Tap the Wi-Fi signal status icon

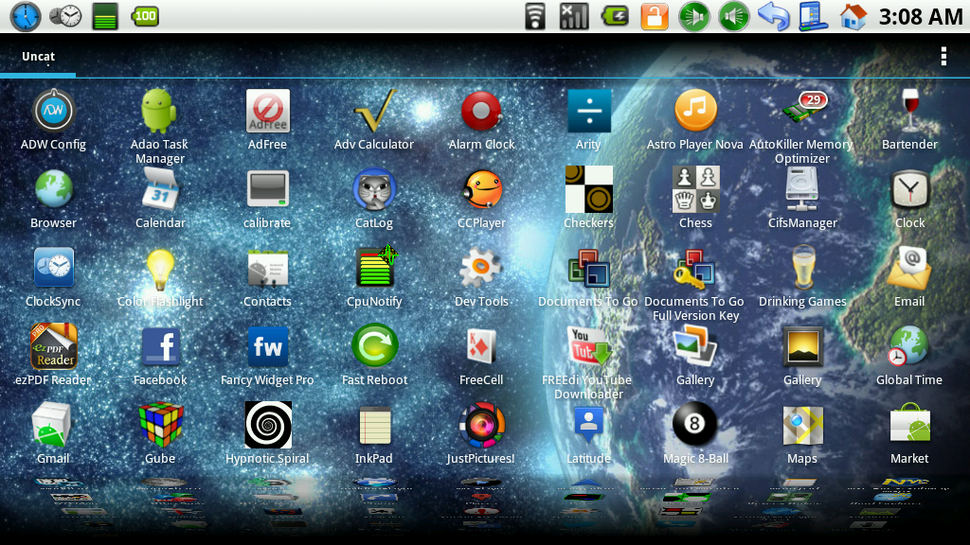point(536,16)
